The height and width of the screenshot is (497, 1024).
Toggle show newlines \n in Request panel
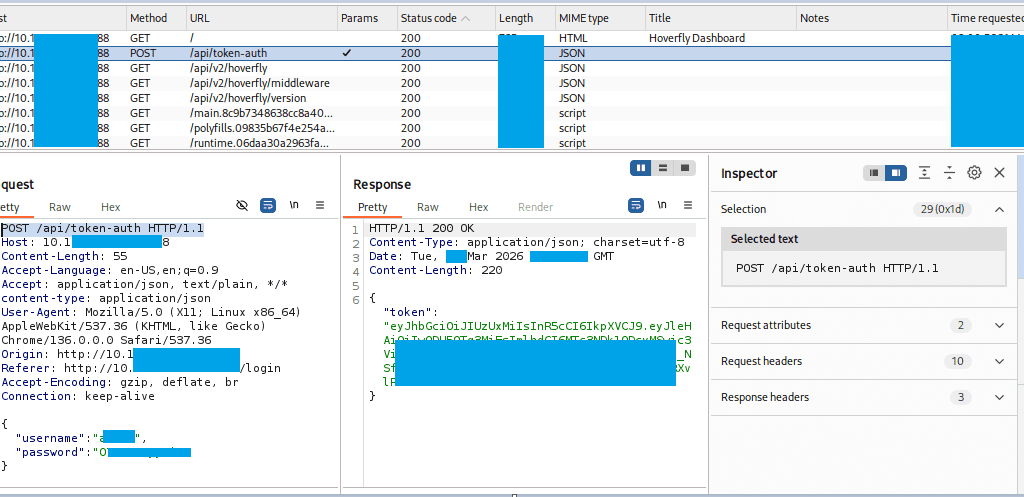click(x=294, y=205)
